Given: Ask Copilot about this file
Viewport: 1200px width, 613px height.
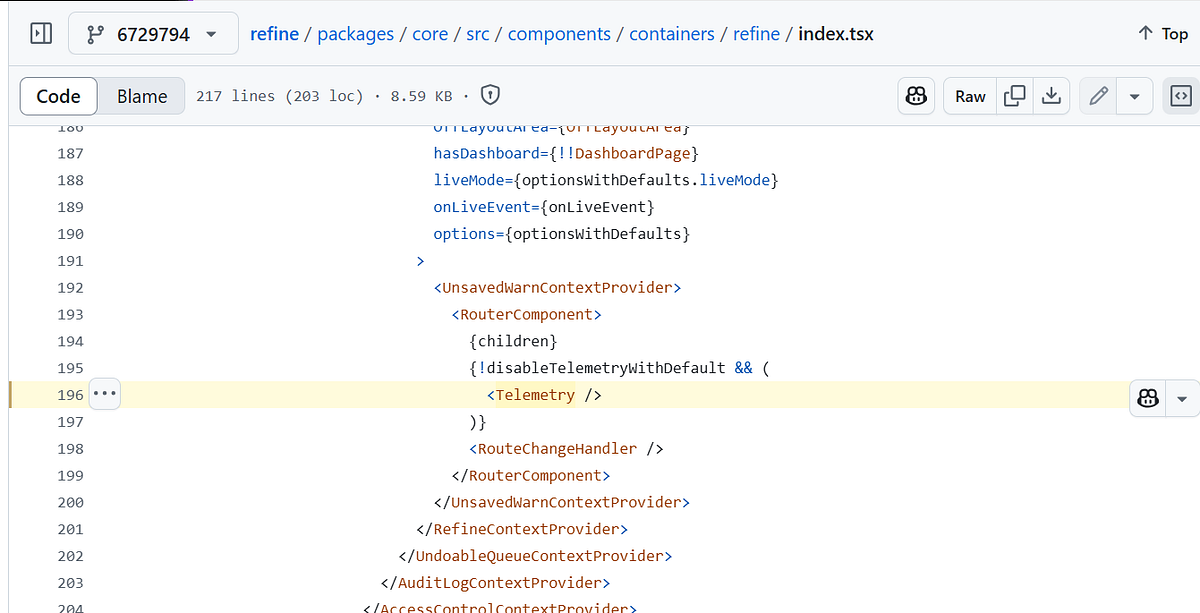Looking at the screenshot, I should 916,95.
